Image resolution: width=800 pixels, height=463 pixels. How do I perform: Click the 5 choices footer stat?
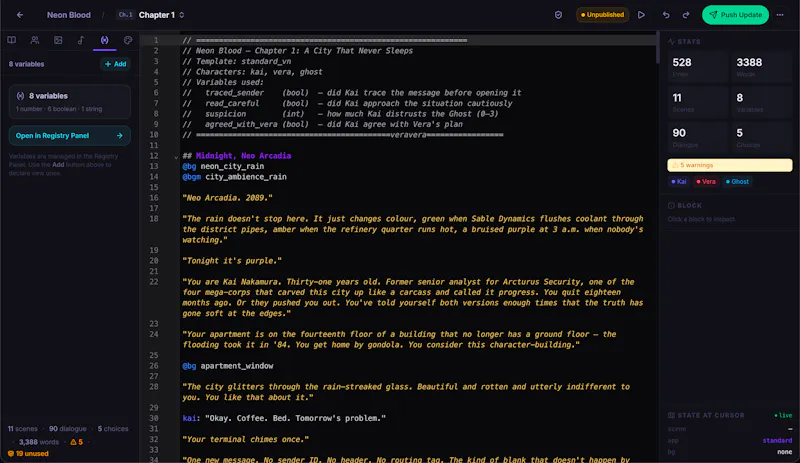pyautogui.click(x=113, y=429)
